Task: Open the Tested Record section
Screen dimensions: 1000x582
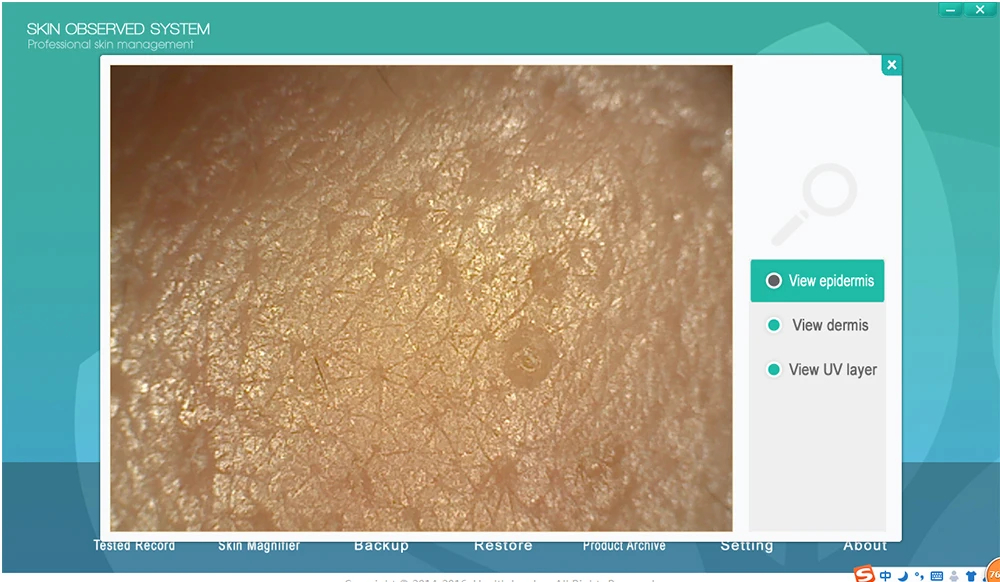Action: pos(134,546)
